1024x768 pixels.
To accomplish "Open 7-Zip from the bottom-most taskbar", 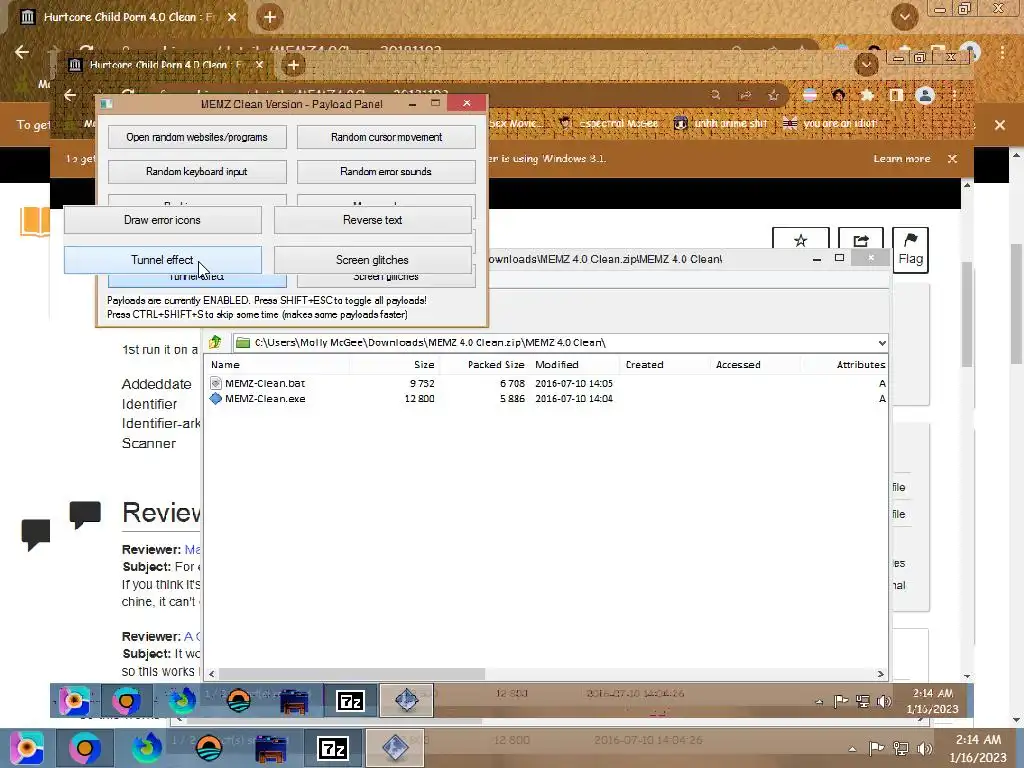I will [332, 748].
